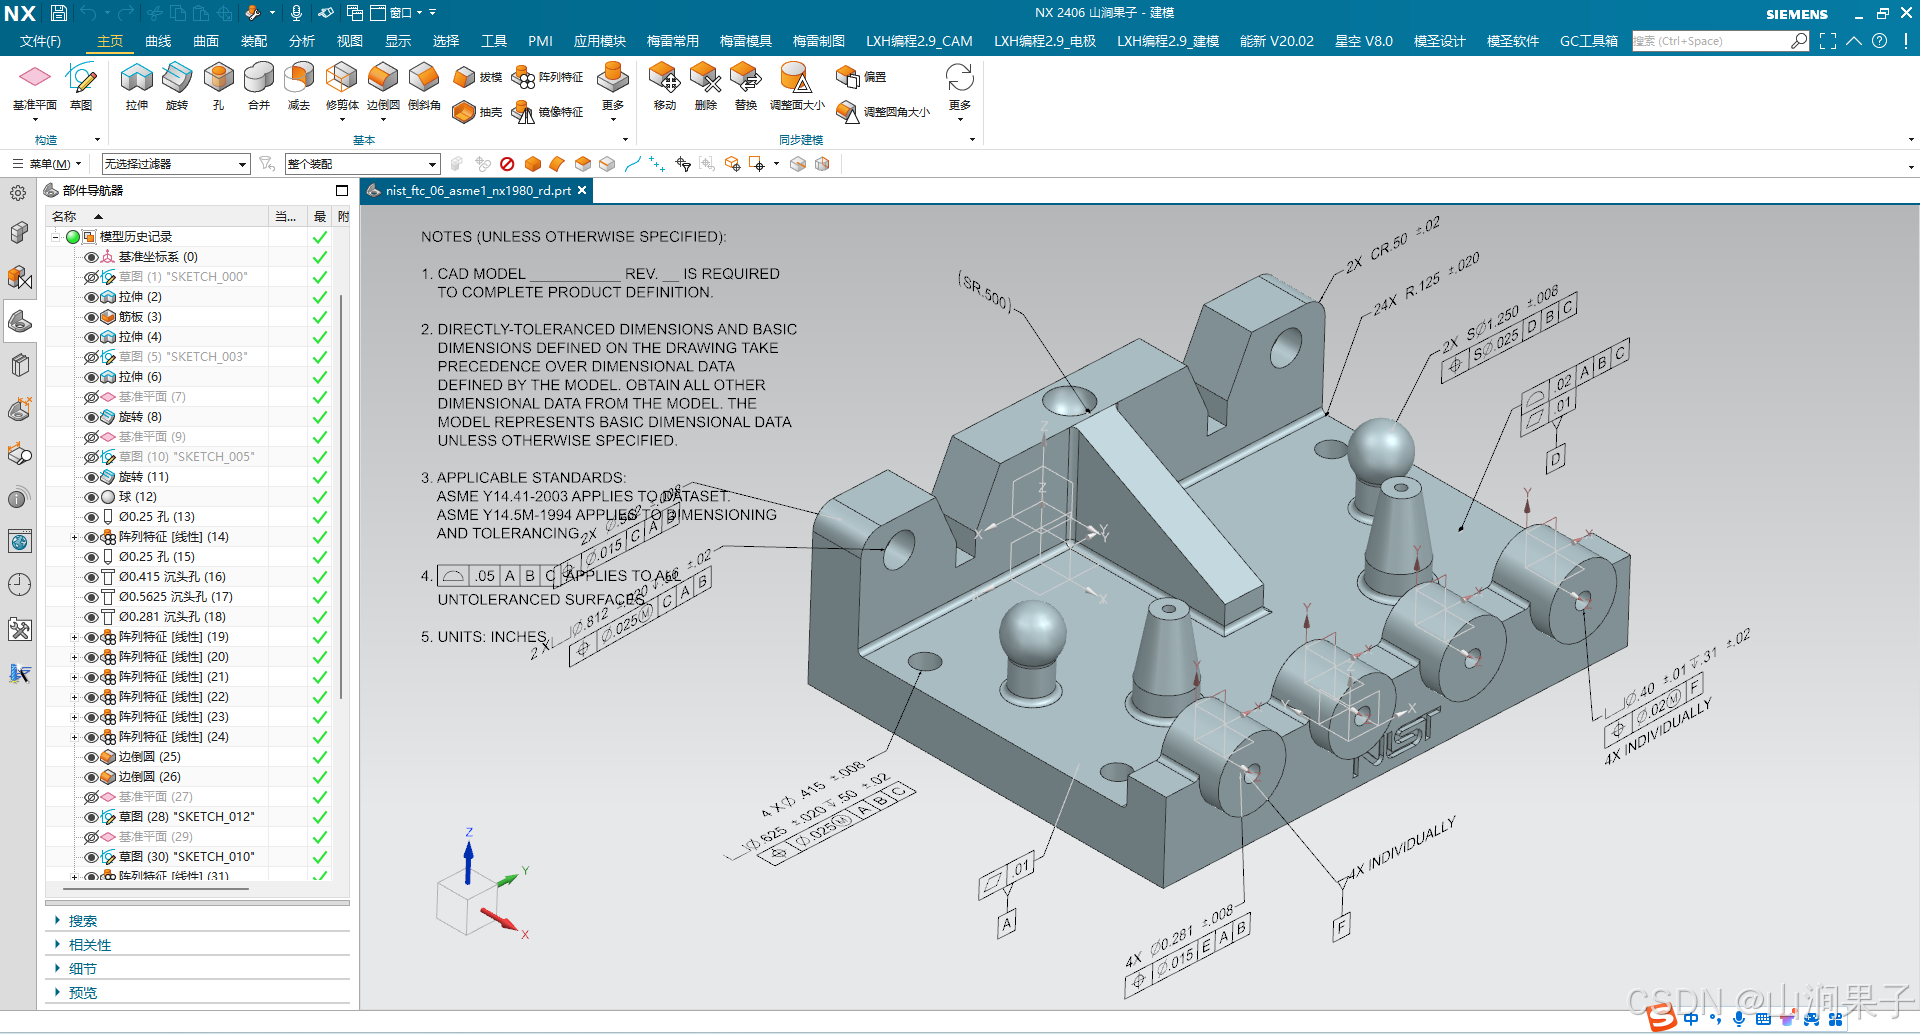
Task: Toggle visibility eye of 草图 (1) SKETCH_000
Action: pyautogui.click(x=91, y=277)
